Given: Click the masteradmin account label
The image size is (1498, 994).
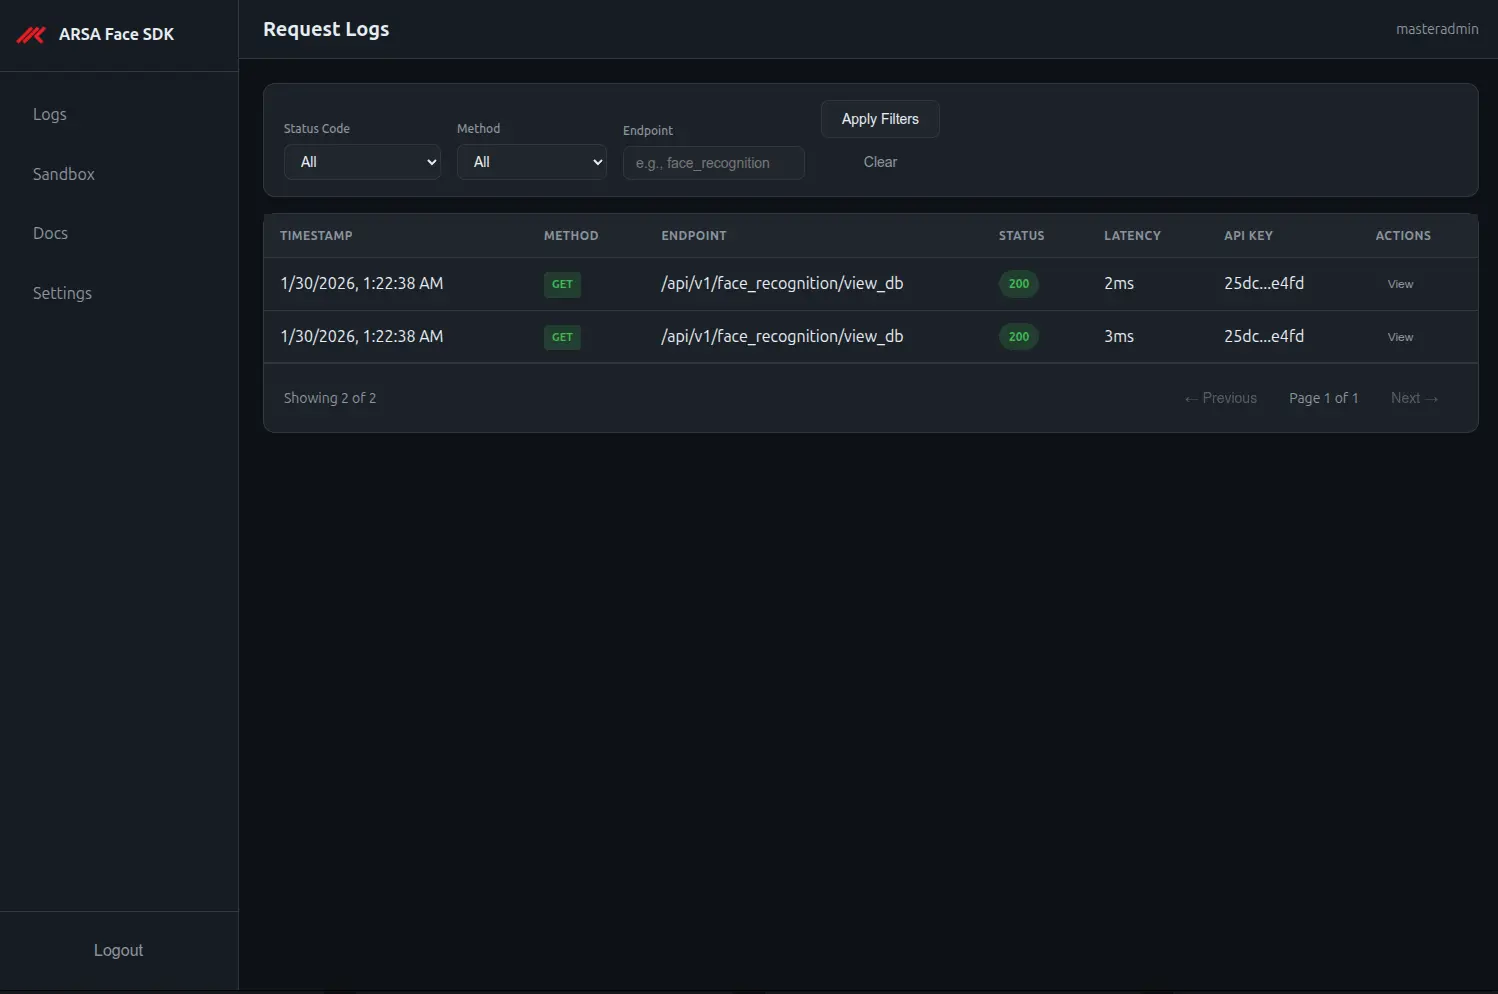Looking at the screenshot, I should [x=1437, y=29].
